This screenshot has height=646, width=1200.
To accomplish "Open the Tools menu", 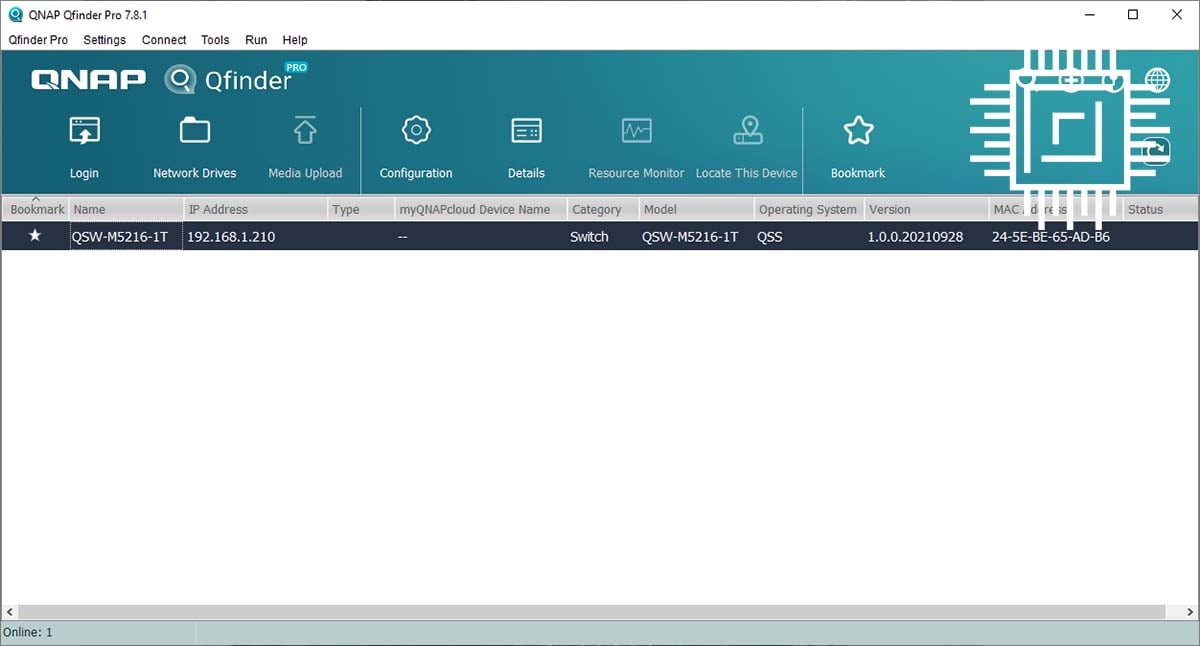I will coord(215,40).
